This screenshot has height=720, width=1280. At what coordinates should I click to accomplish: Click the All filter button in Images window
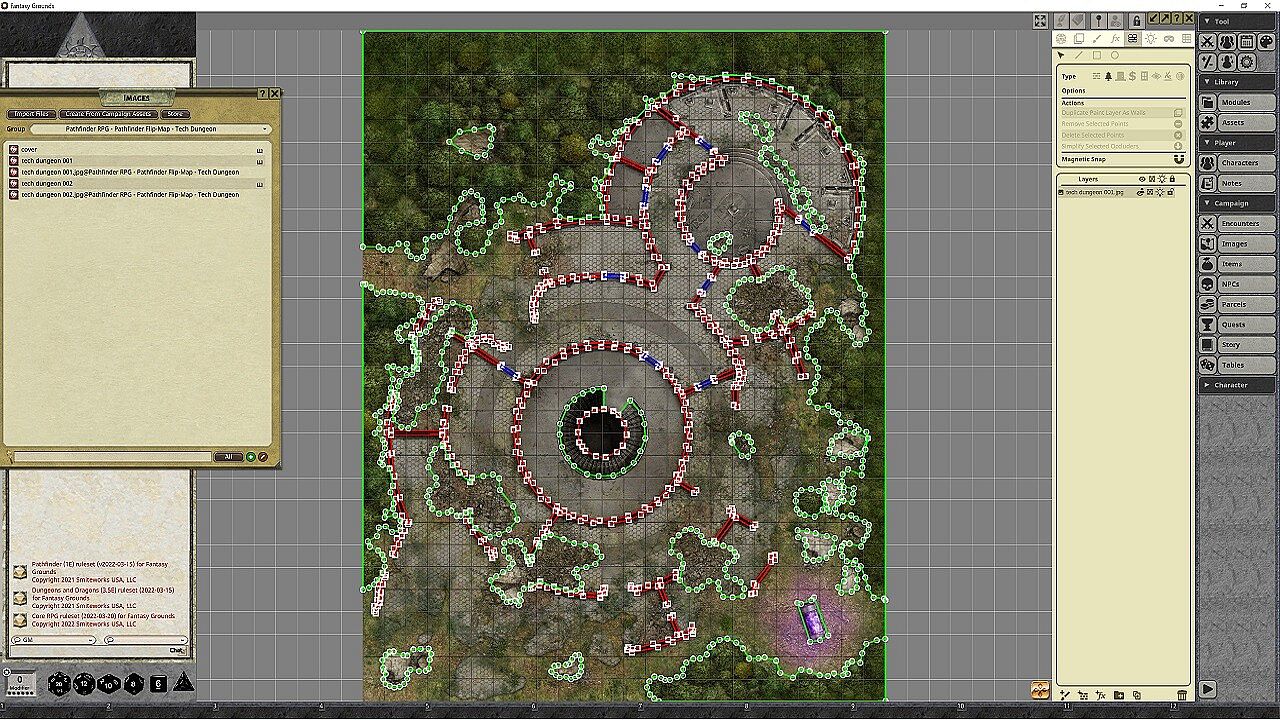click(x=228, y=457)
